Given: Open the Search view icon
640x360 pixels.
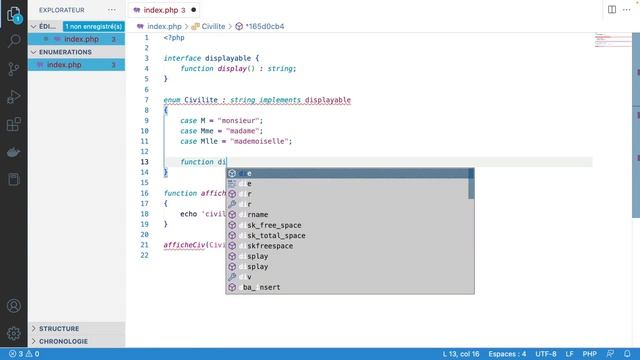Looking at the screenshot, I should (x=14, y=41).
